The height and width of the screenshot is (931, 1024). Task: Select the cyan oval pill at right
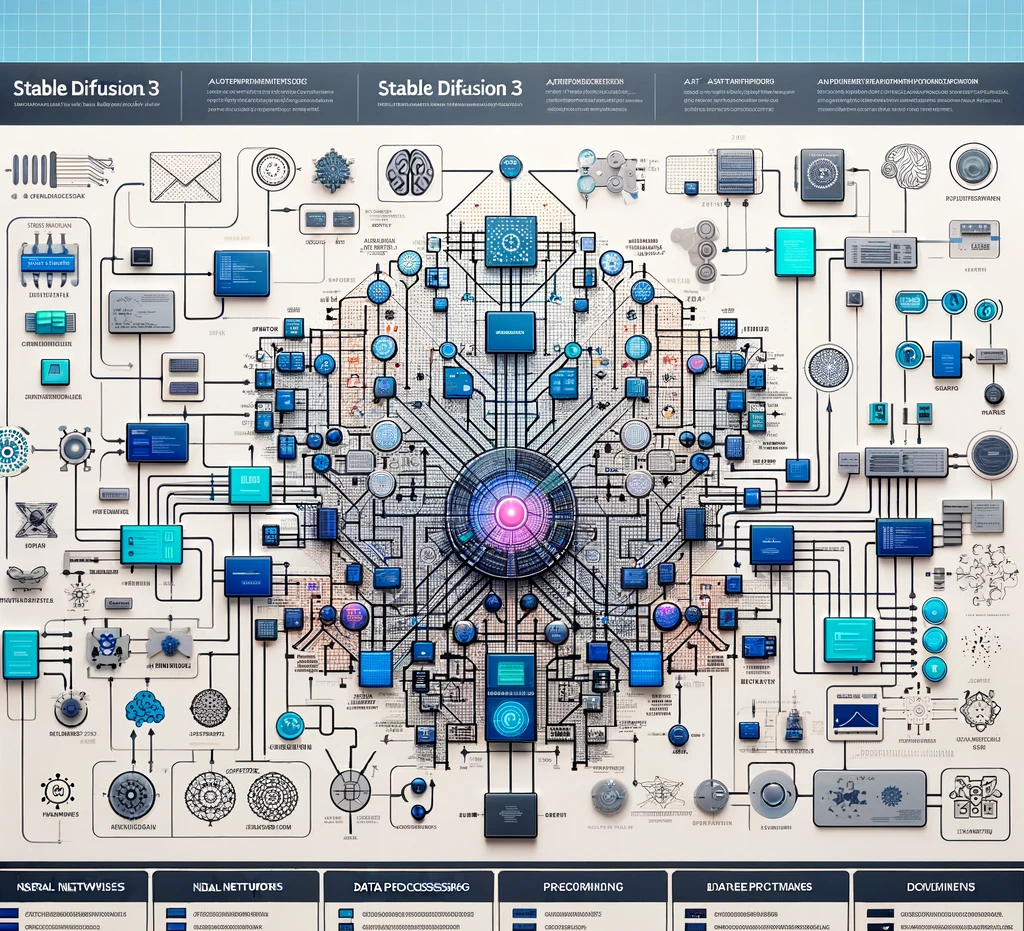[x=911, y=301]
